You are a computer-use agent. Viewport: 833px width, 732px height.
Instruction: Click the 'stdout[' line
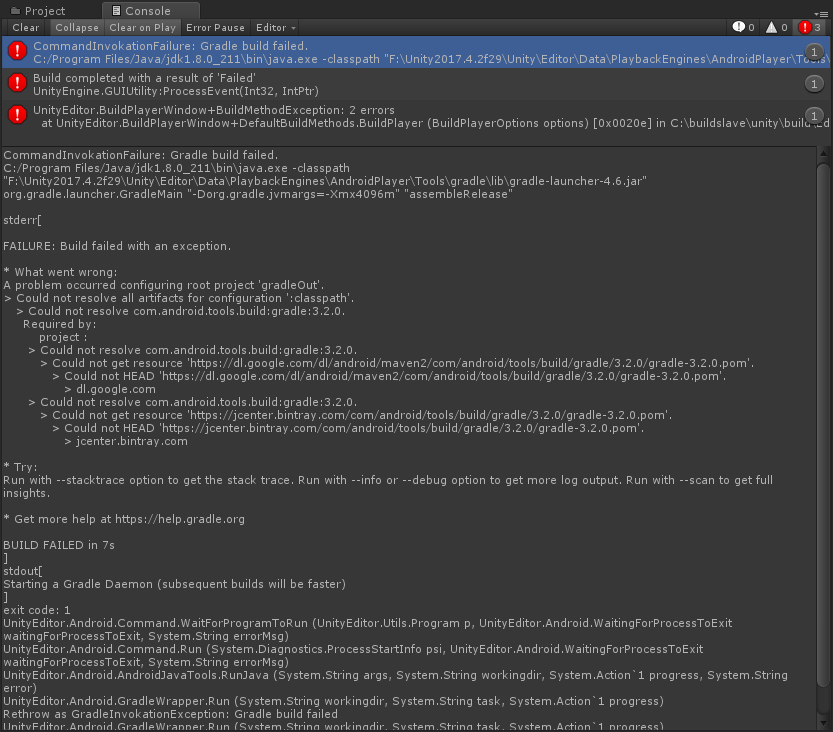pos(23,571)
